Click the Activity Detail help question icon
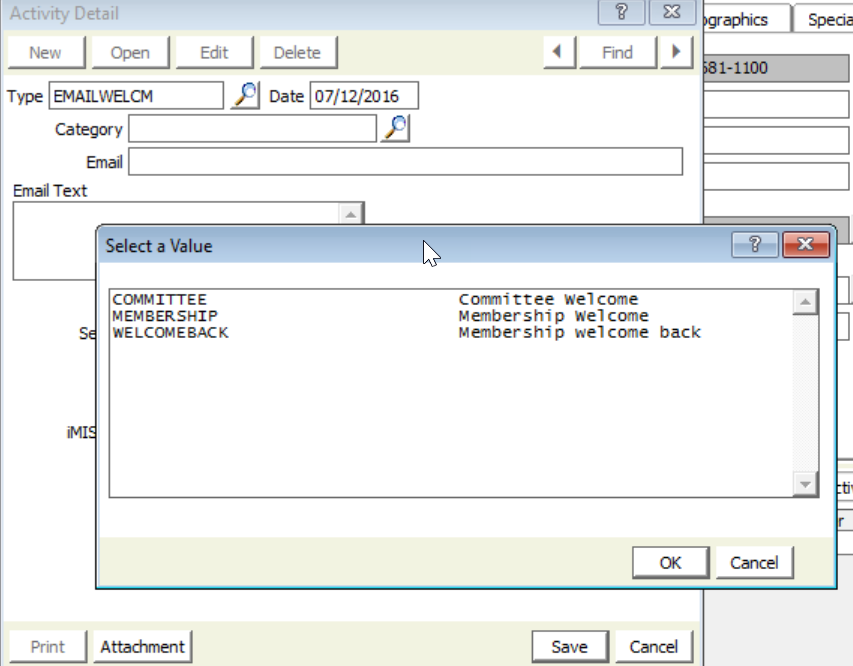The image size is (853, 666). [621, 13]
